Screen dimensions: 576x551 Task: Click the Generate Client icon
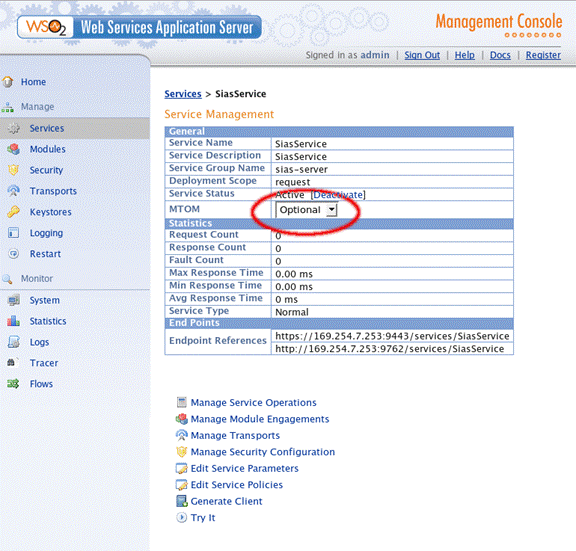click(181, 501)
